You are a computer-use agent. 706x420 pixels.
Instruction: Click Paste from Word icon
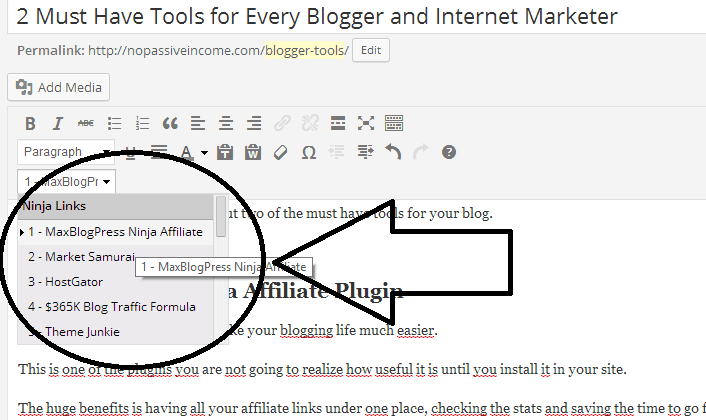(x=253, y=152)
